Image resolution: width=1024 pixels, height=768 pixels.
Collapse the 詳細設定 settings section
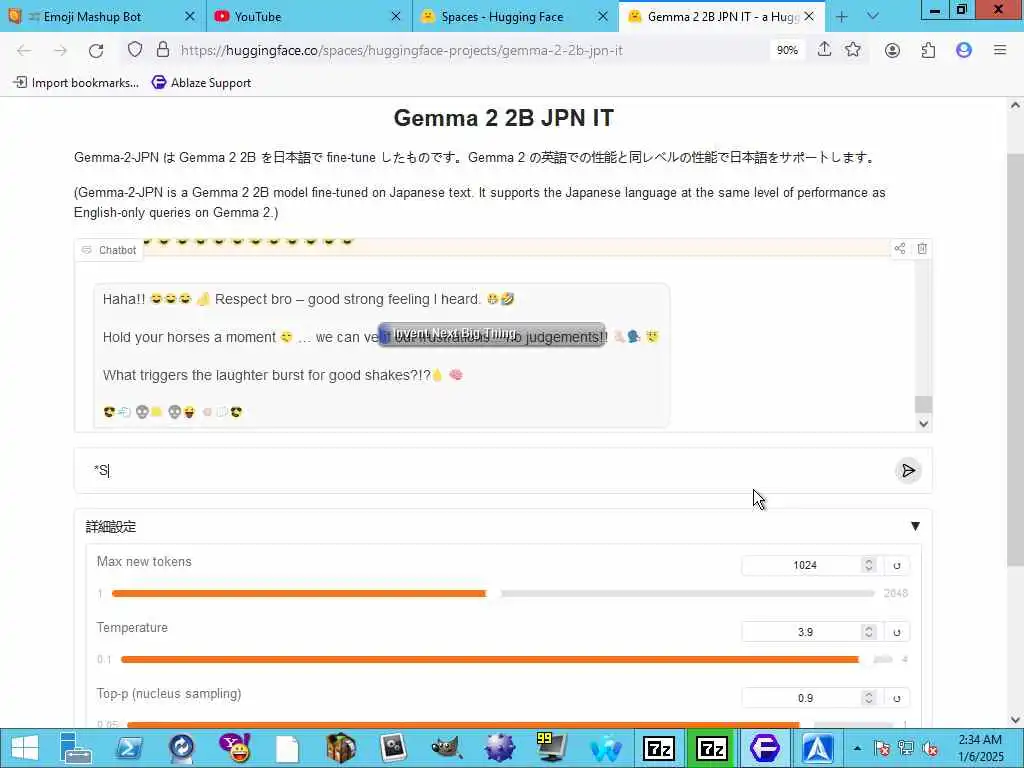(x=915, y=526)
